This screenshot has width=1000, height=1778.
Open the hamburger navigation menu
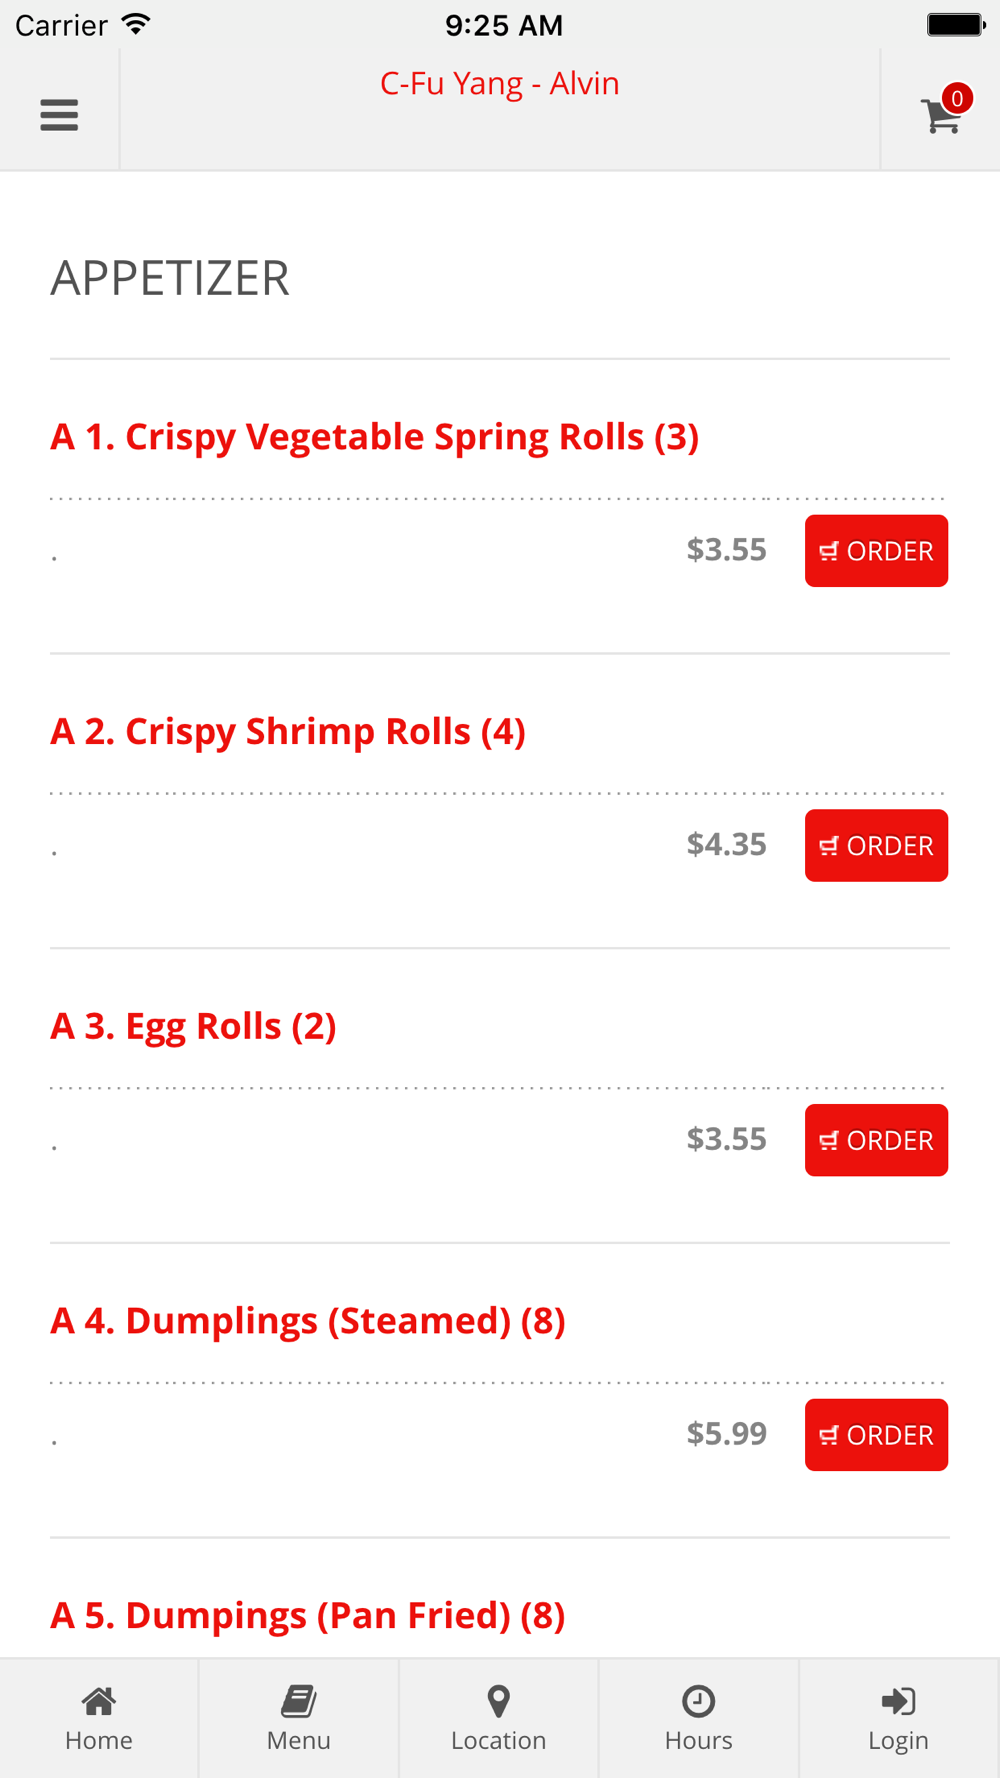tap(59, 115)
